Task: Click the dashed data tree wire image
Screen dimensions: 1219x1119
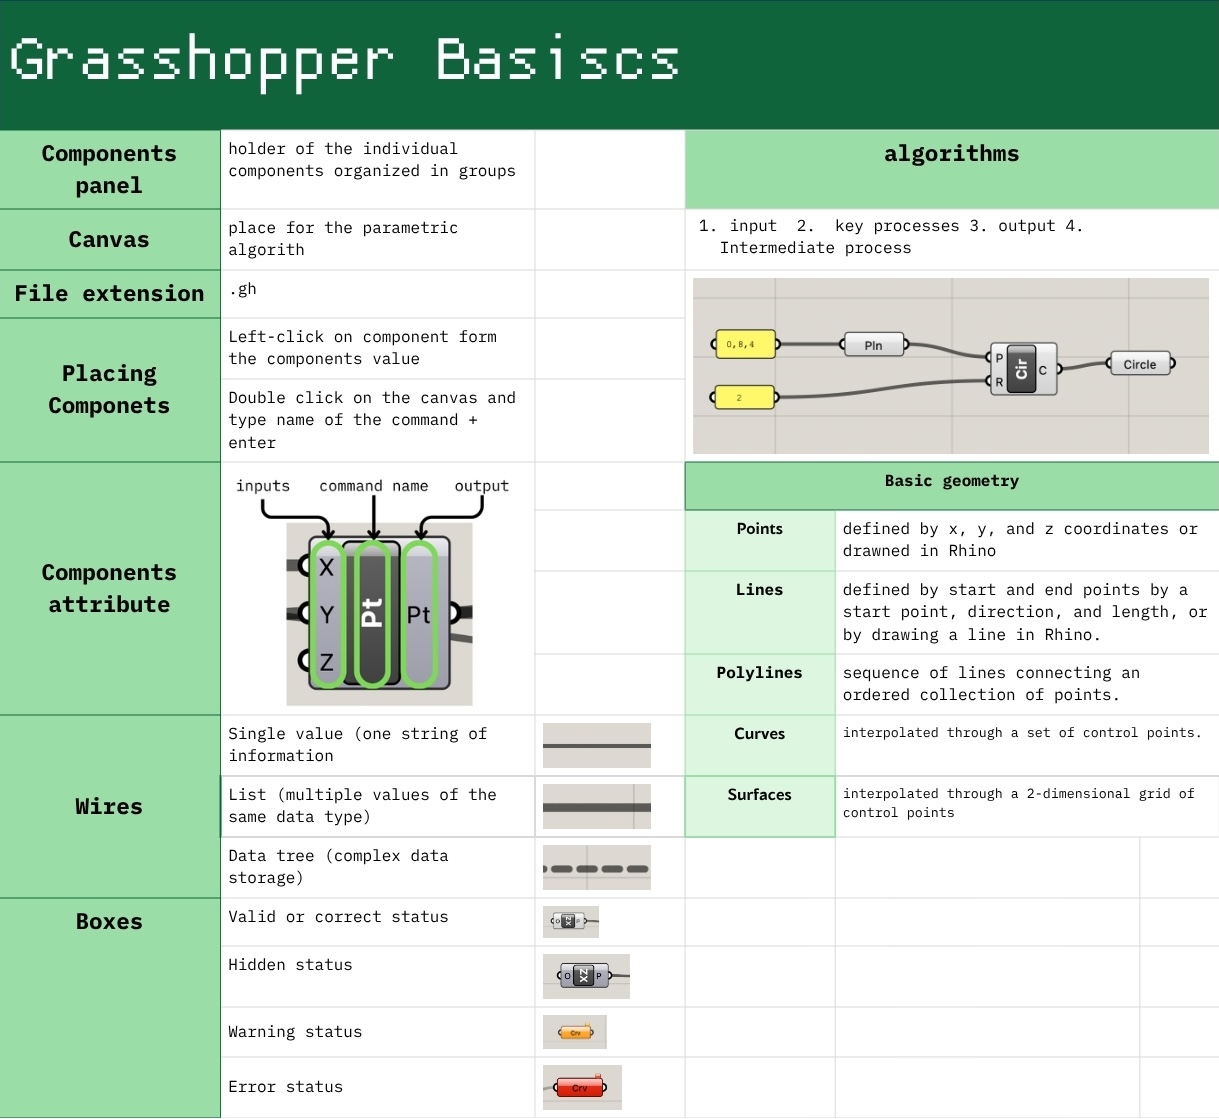Action: [596, 868]
